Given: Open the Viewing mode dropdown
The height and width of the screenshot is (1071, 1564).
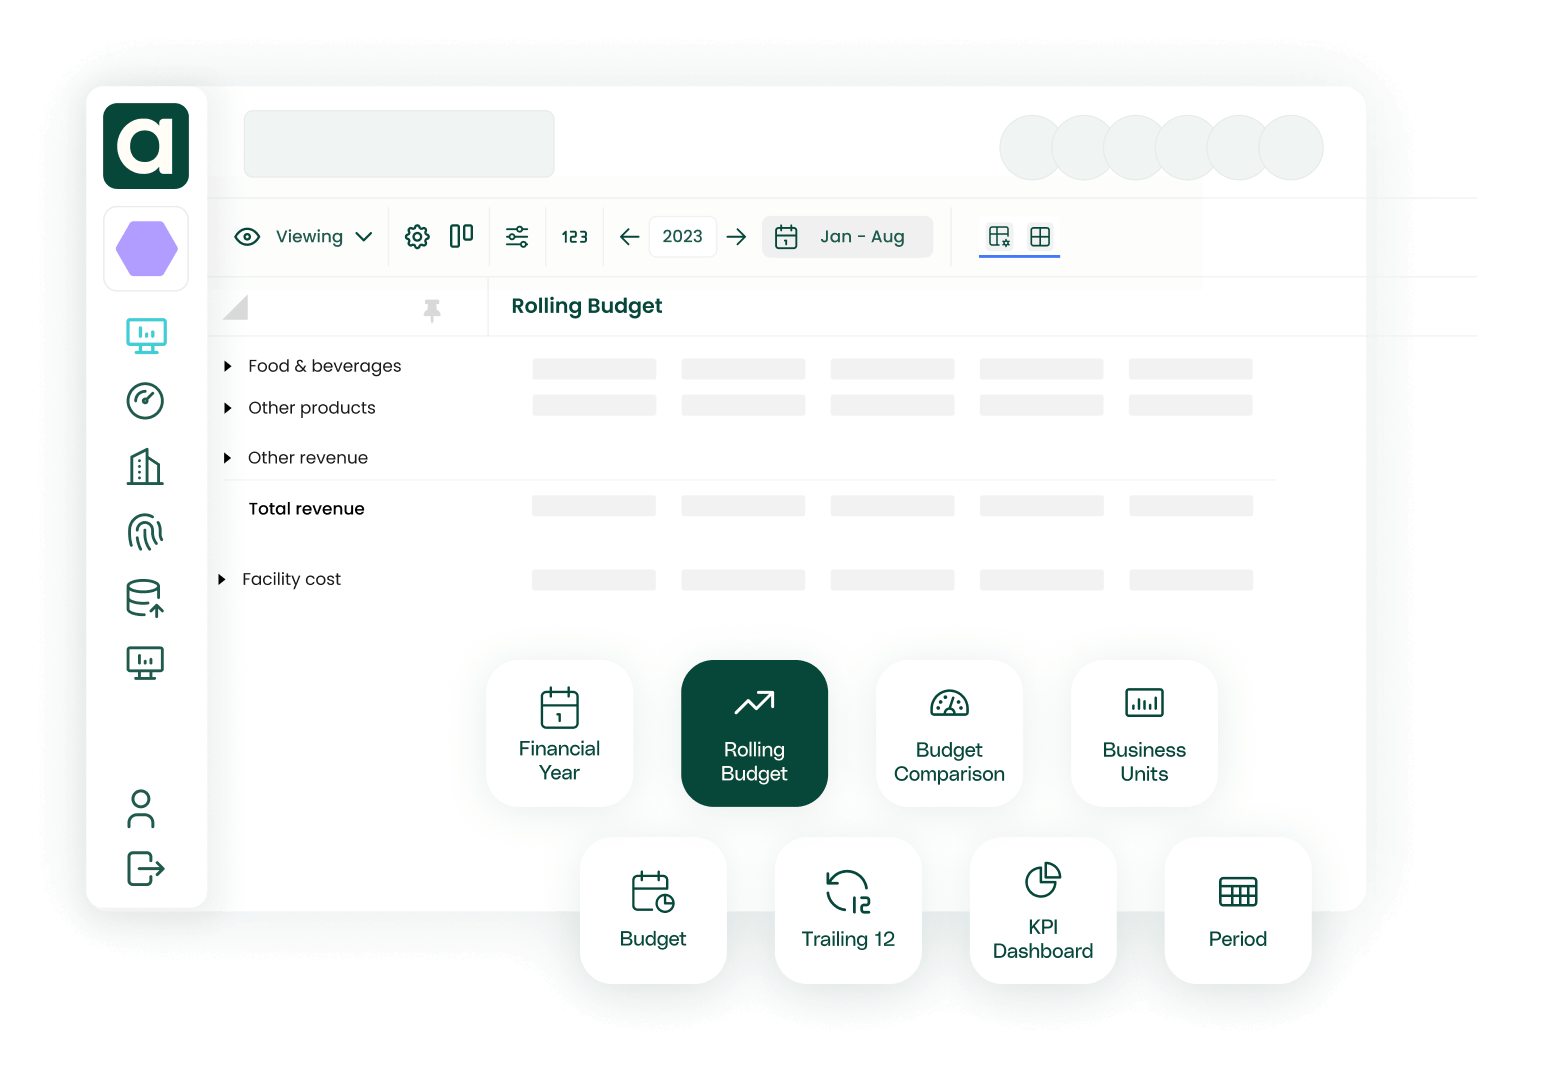Looking at the screenshot, I should point(304,237).
